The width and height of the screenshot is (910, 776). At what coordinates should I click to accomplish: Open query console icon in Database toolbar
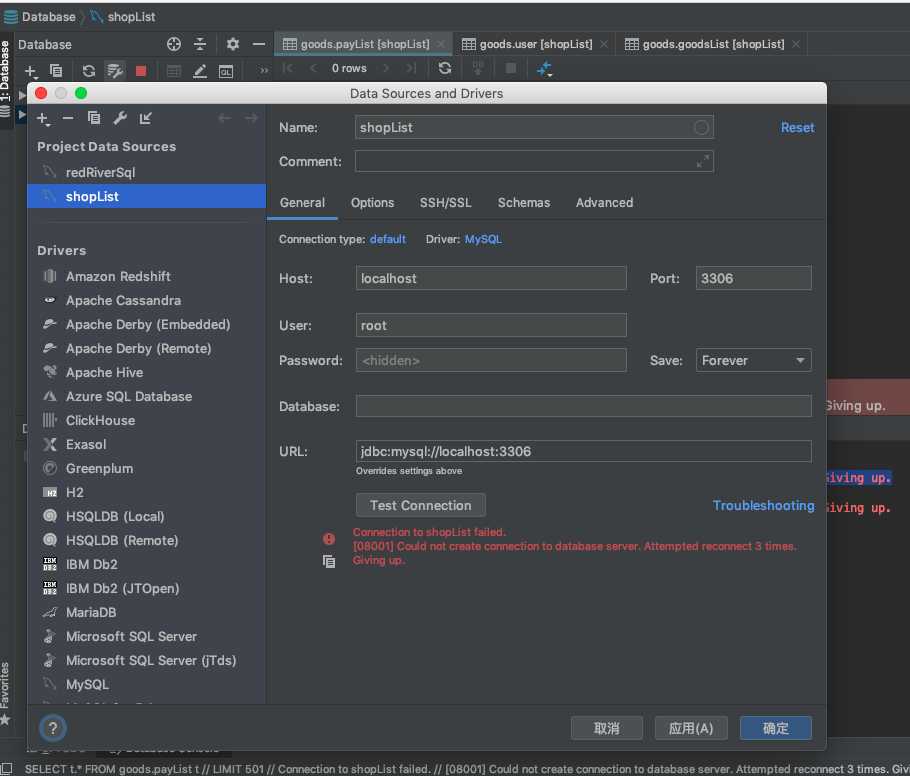pyautogui.click(x=226, y=71)
